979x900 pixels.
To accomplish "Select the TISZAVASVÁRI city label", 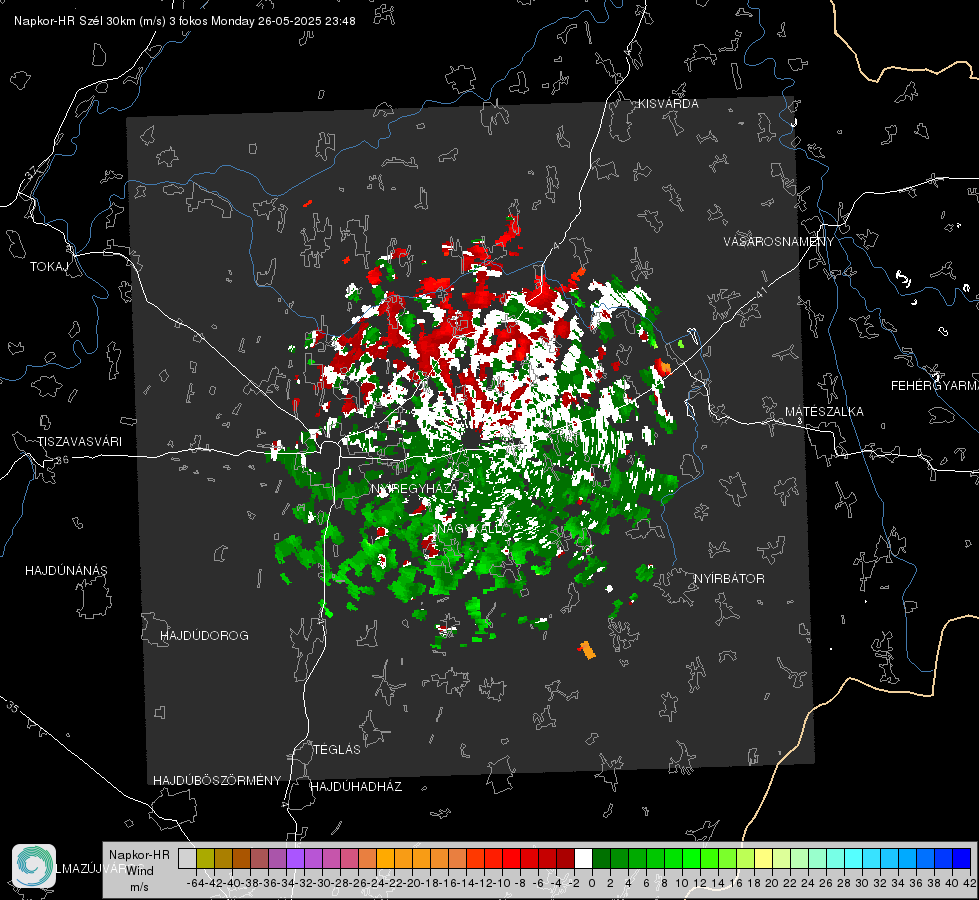I will pos(79,442).
